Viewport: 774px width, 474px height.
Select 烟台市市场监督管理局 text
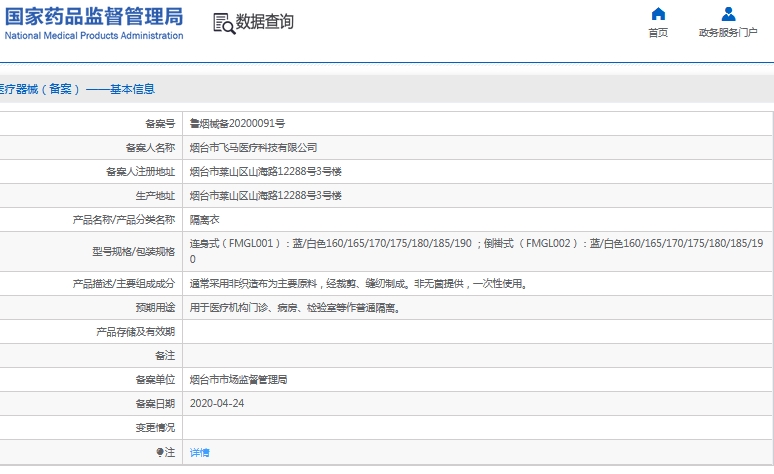[238, 380]
